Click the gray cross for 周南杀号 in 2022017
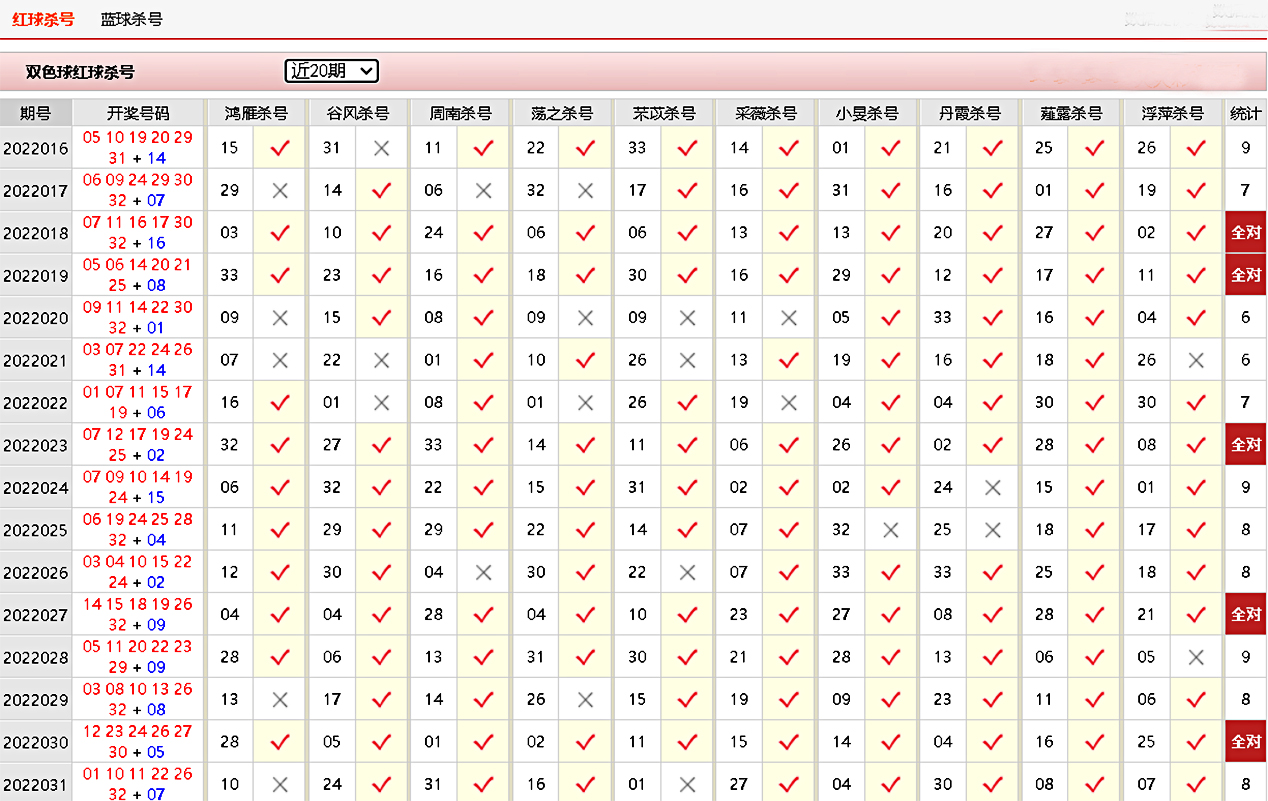Viewport: 1268px width, 801px height. tap(484, 190)
